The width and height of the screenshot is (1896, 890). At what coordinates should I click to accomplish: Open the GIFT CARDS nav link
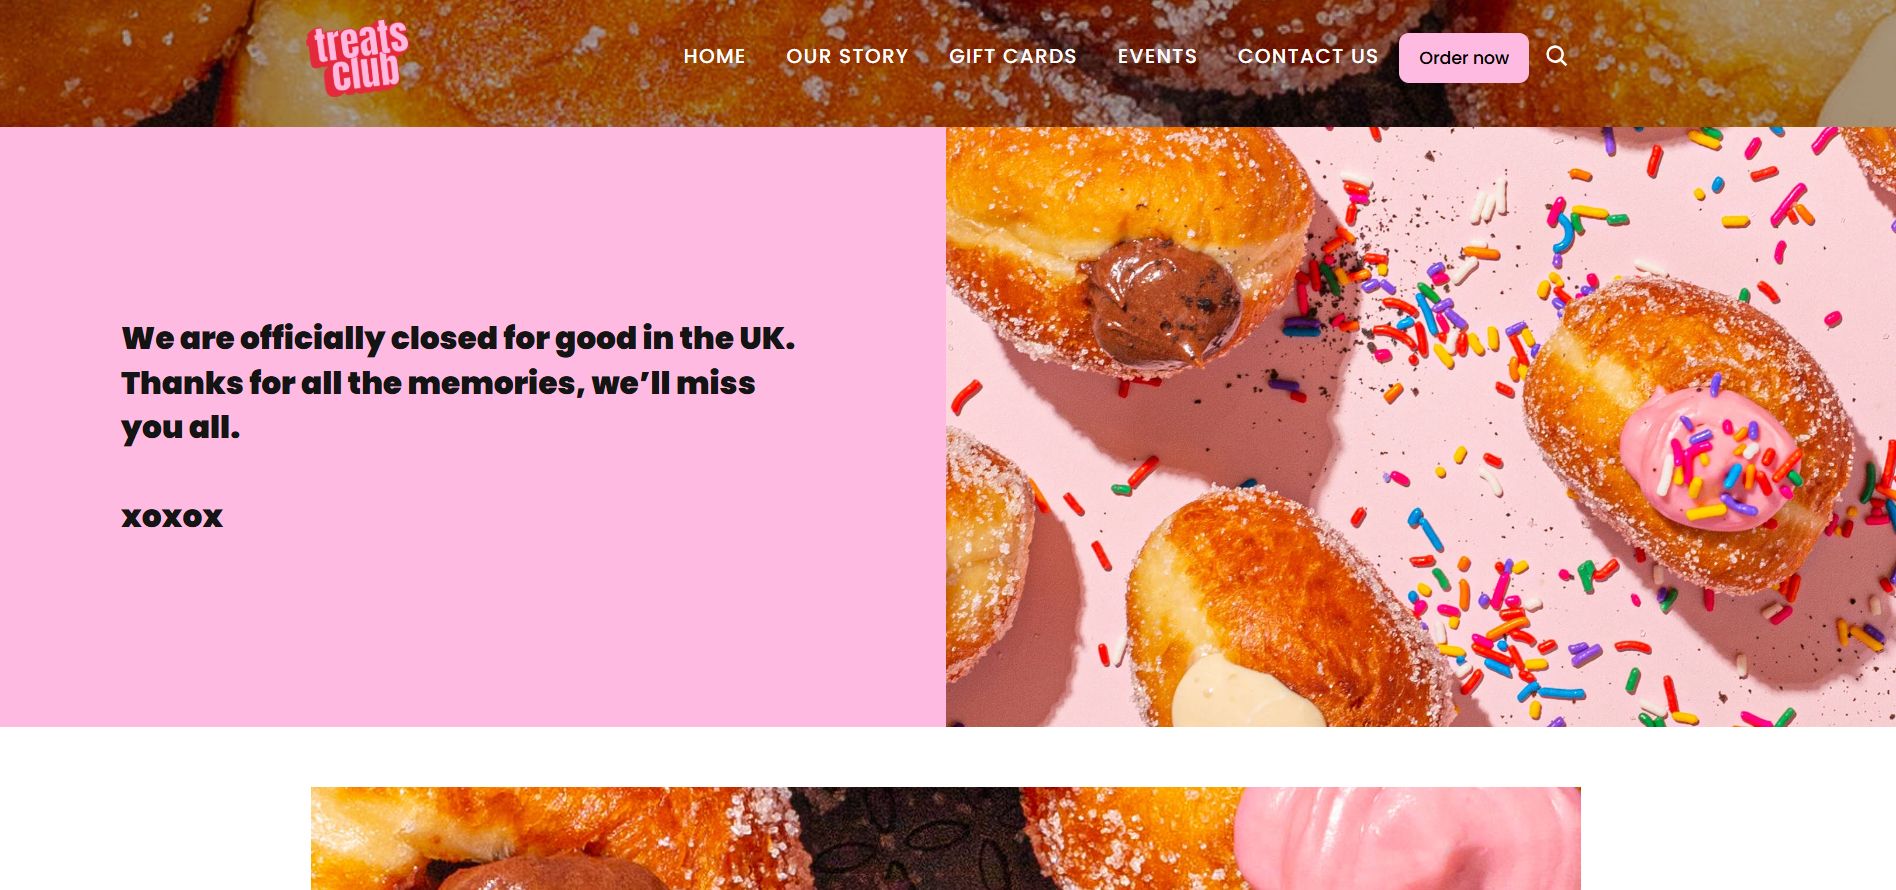pos(1013,57)
